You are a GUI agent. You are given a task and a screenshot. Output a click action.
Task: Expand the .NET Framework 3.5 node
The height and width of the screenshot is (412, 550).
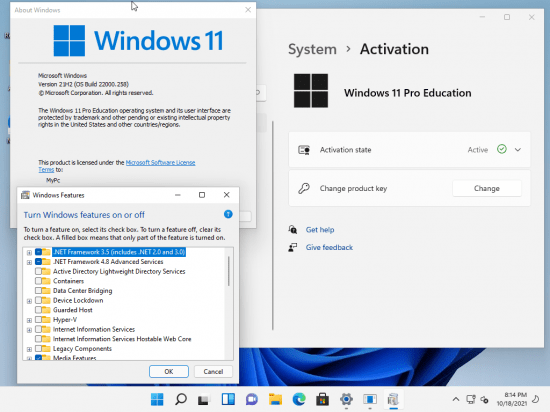(x=29, y=252)
